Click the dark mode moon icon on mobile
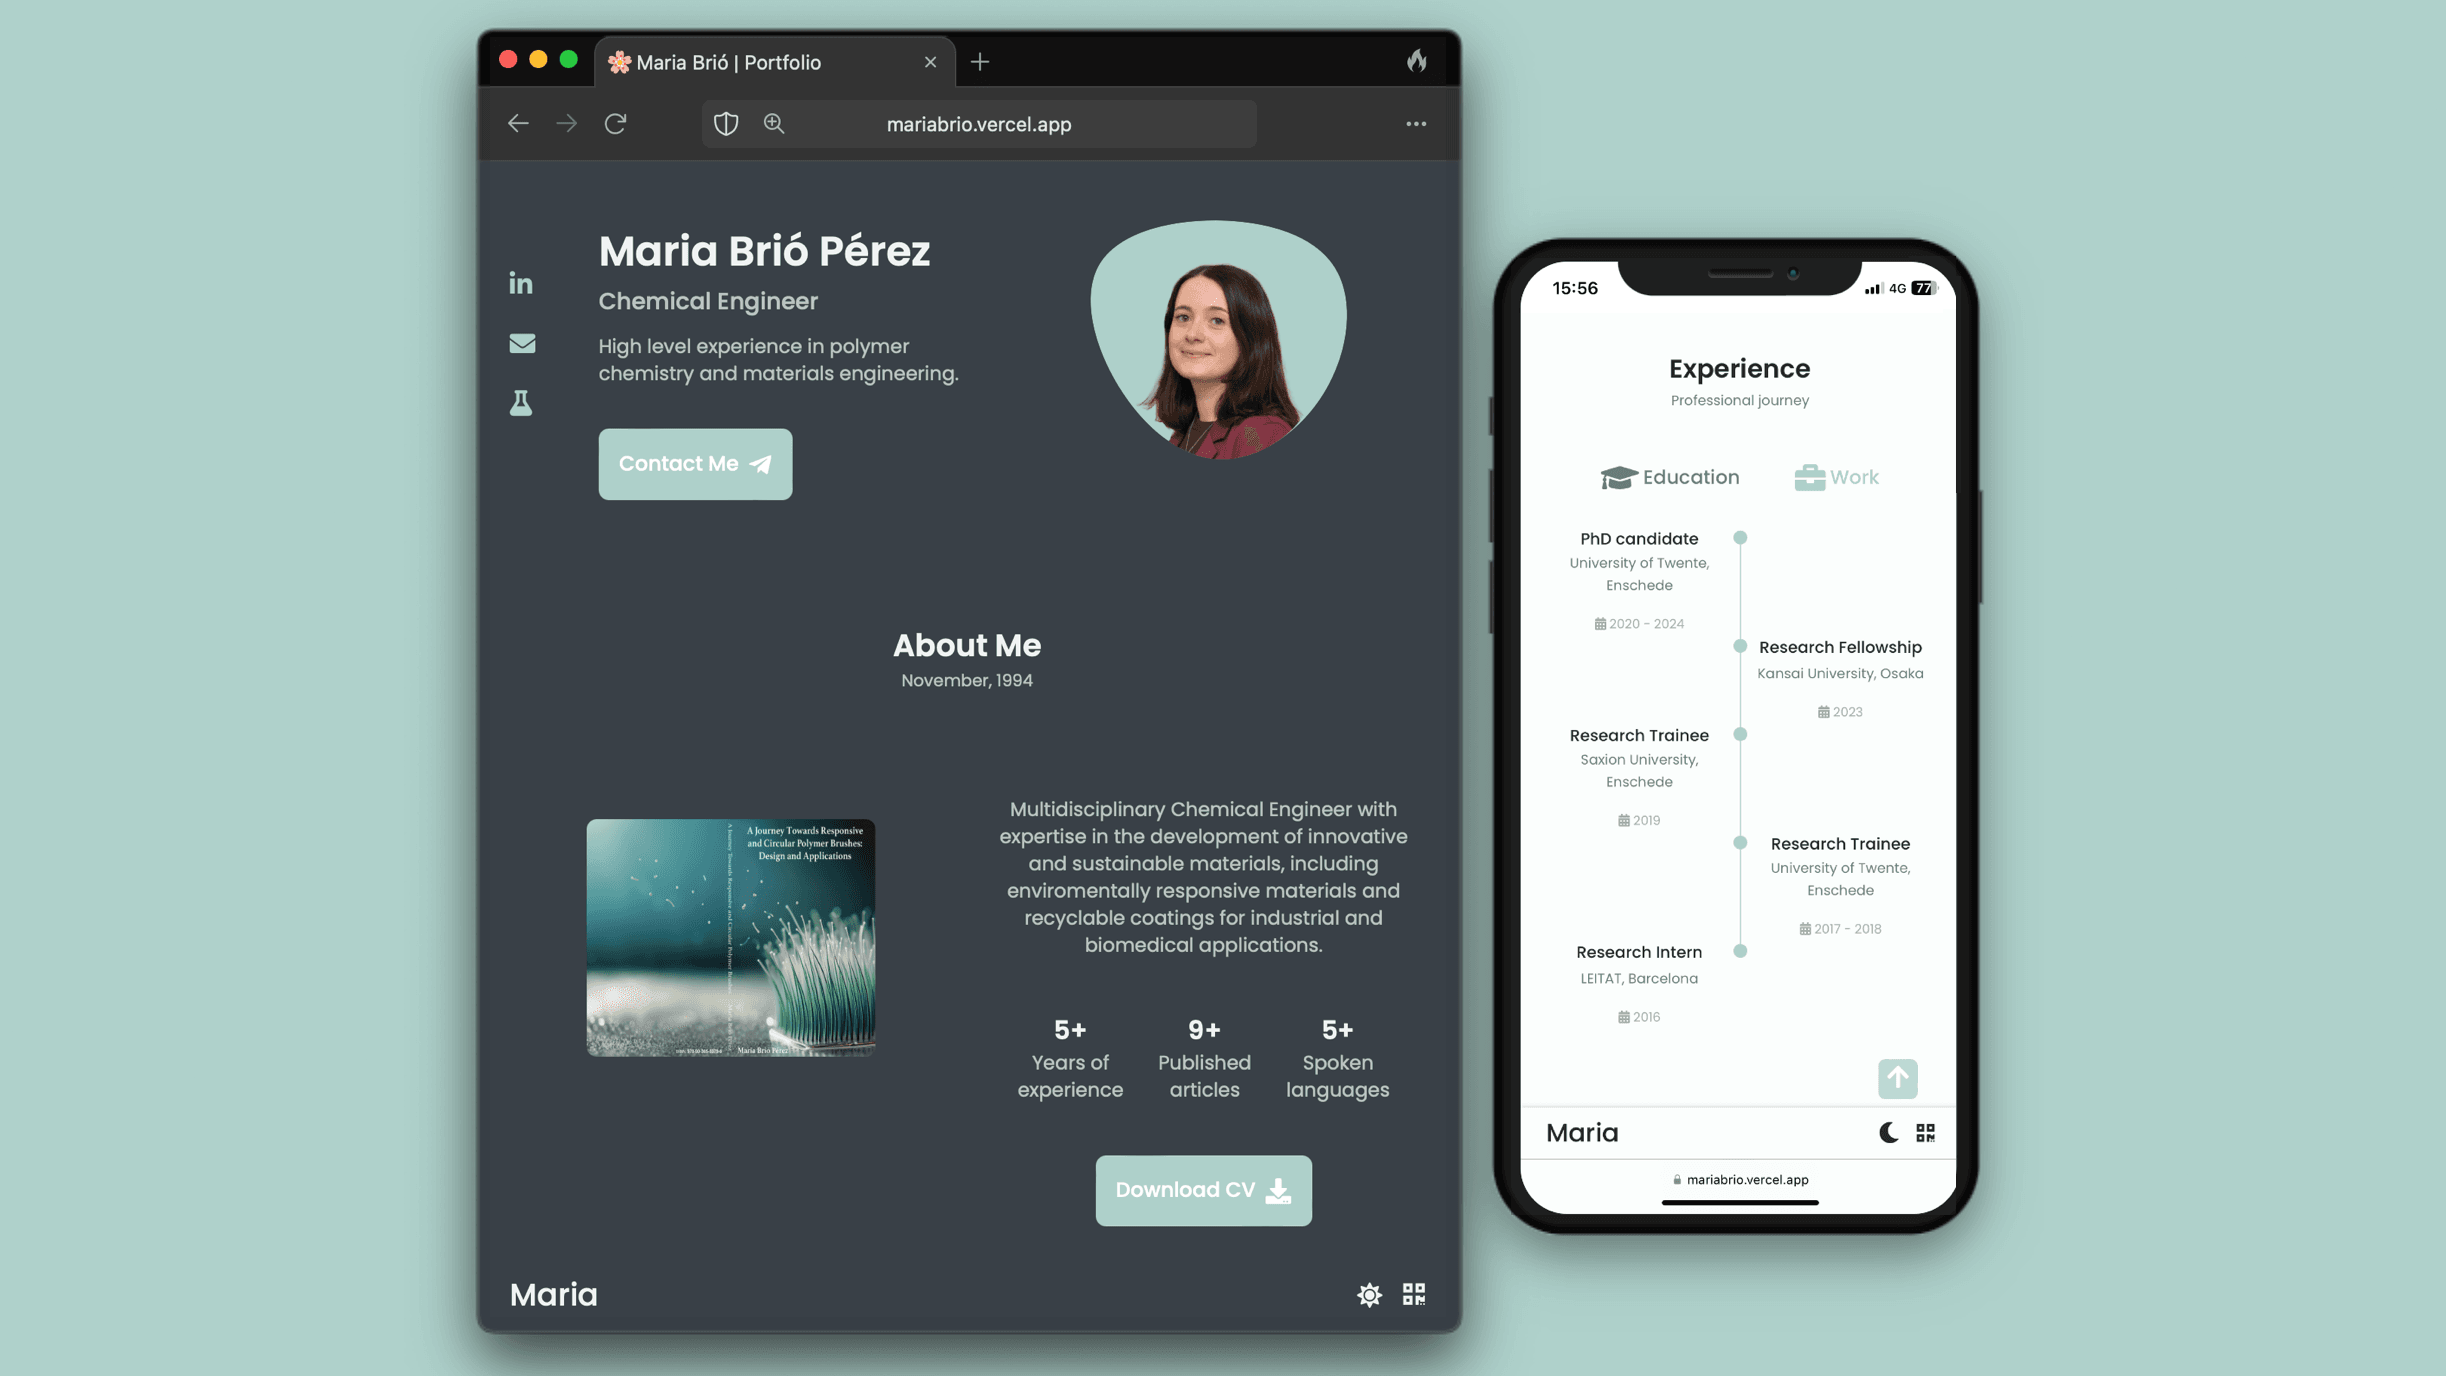 1885,1132
